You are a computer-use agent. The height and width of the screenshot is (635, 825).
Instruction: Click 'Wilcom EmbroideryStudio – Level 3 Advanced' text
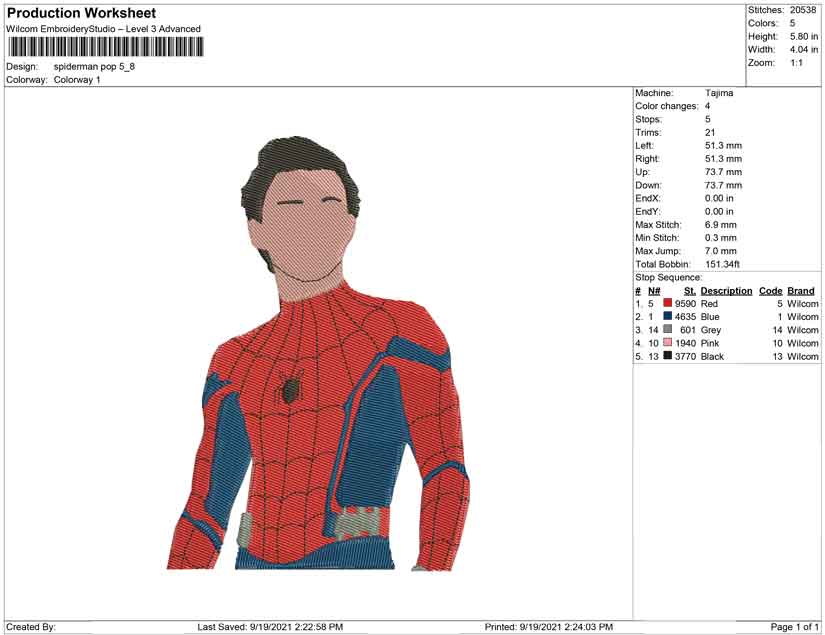104,29
